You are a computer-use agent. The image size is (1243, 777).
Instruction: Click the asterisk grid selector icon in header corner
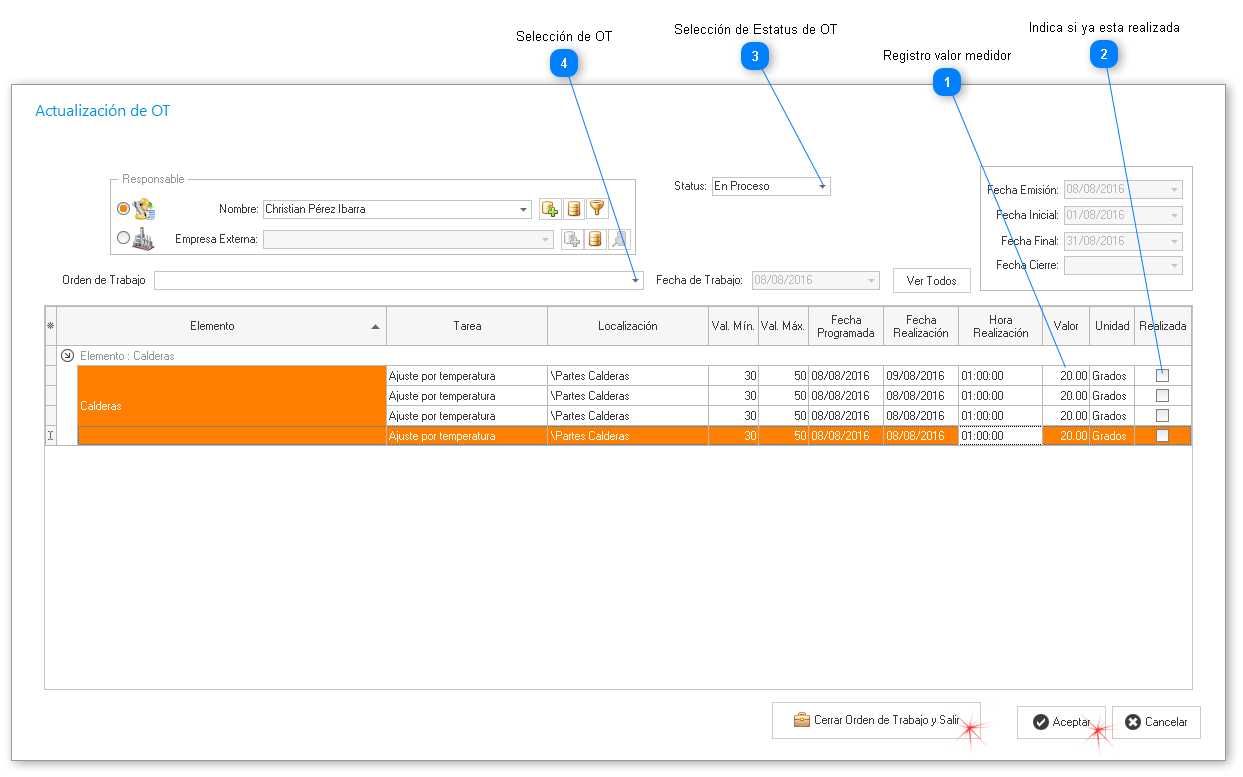click(x=51, y=326)
